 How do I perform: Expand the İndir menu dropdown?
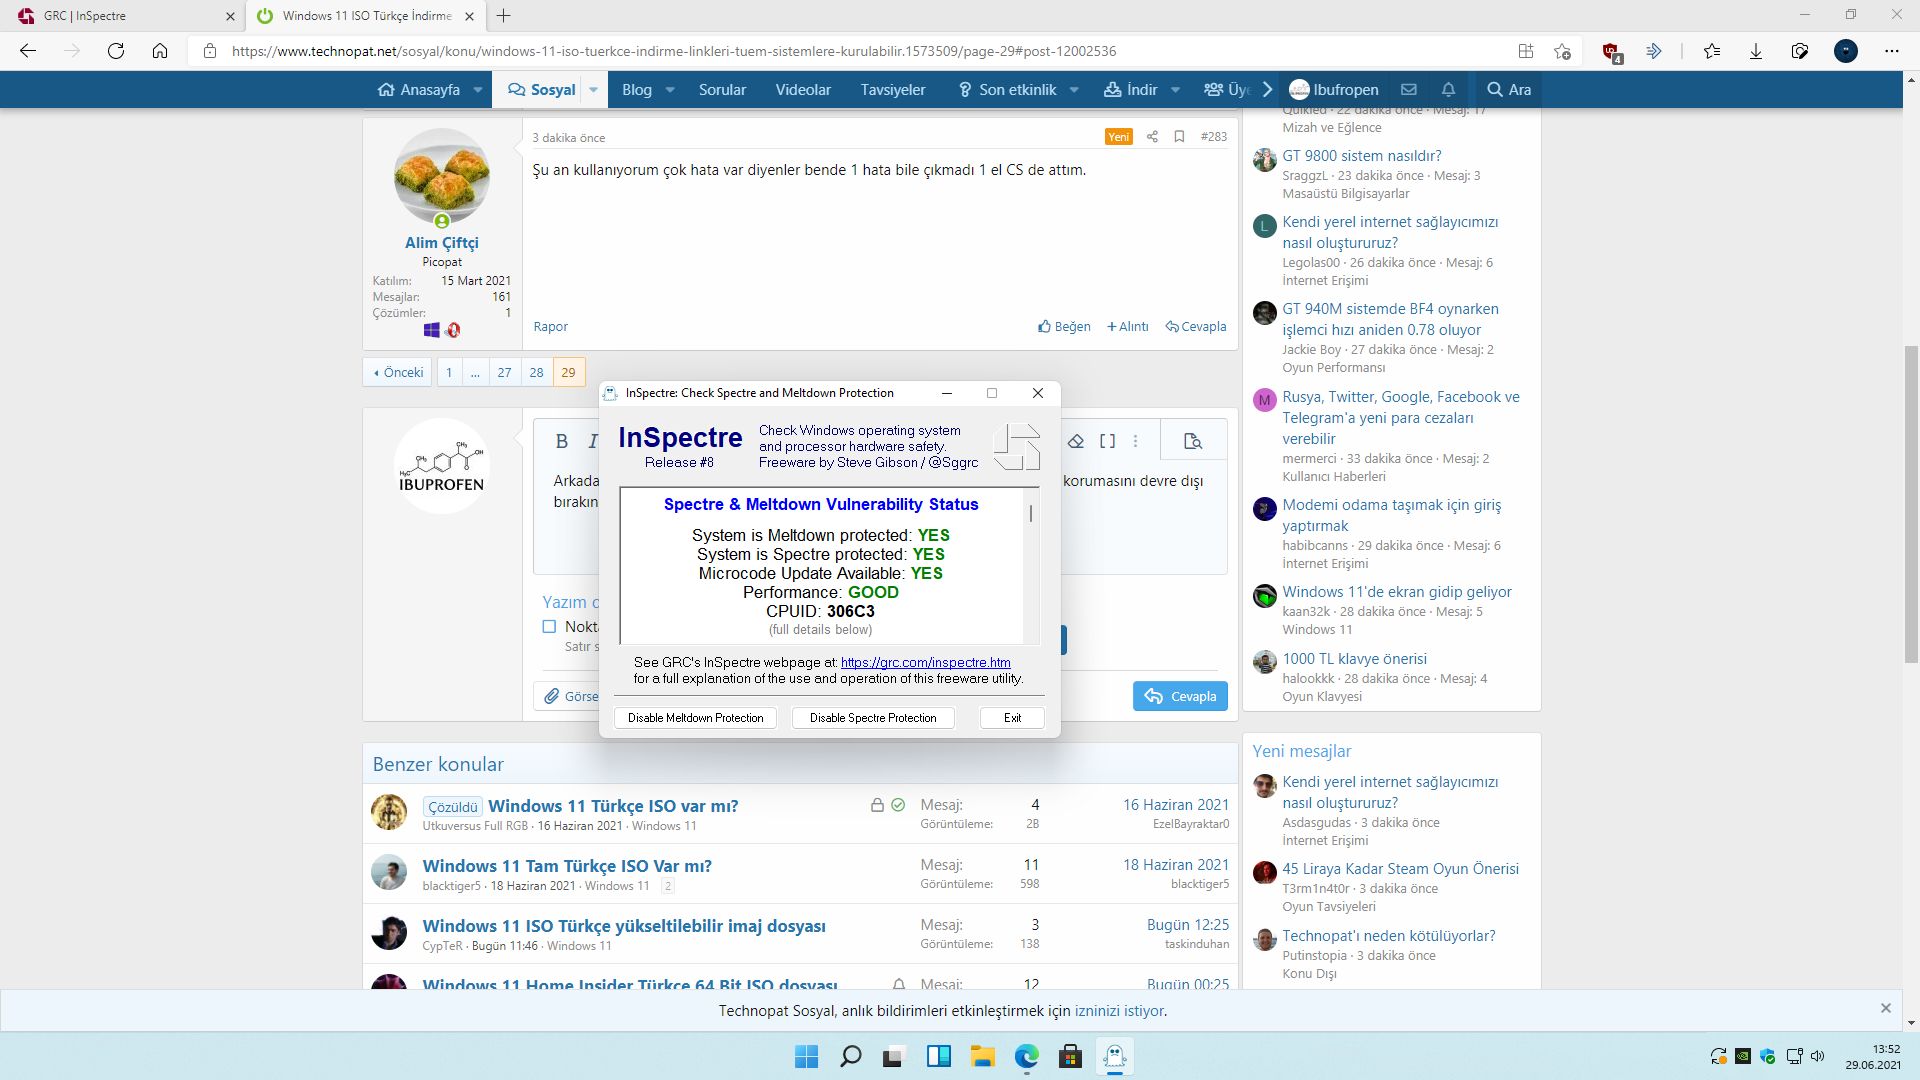pos(1176,90)
